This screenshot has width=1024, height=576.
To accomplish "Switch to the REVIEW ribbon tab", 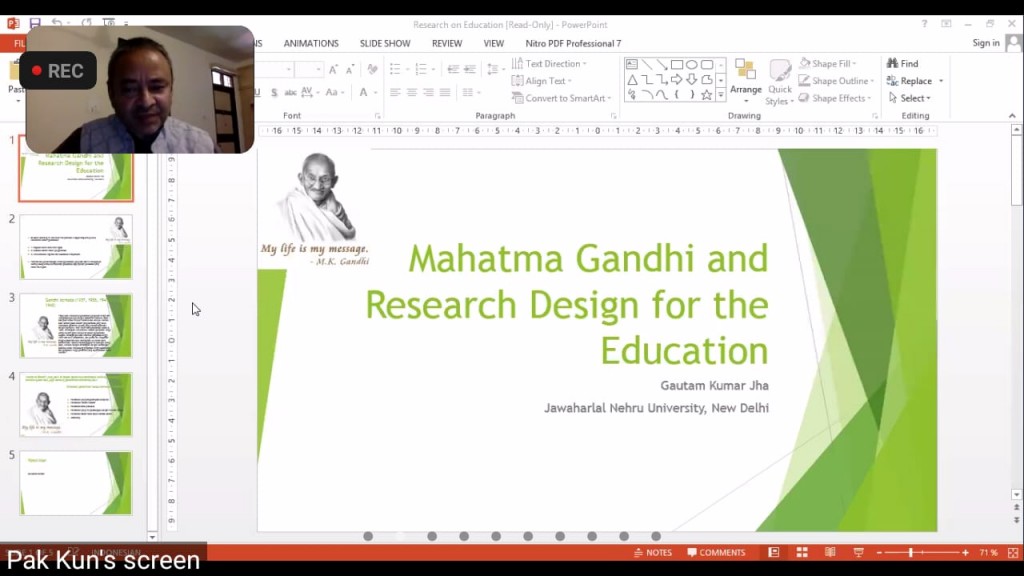I will point(447,43).
